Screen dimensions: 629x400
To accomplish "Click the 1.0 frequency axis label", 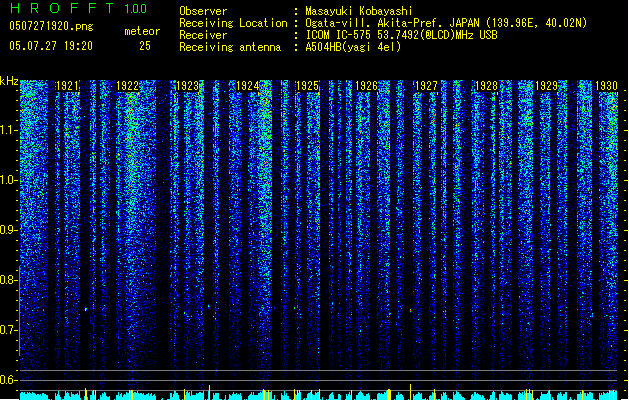I will point(9,180).
